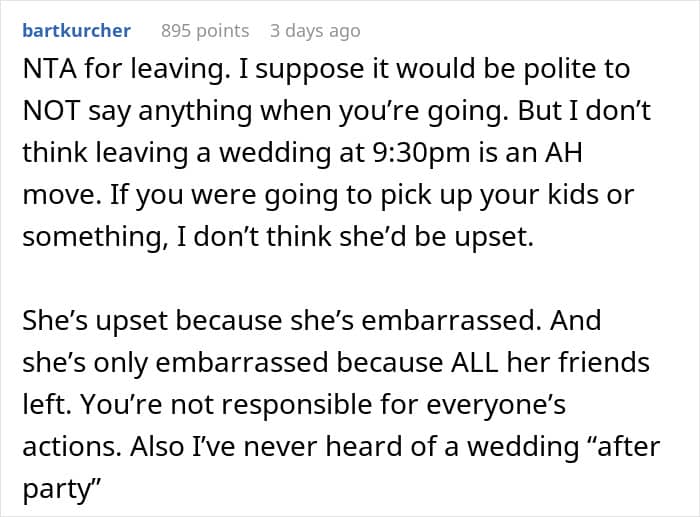Click the word responsible in the comment
This screenshot has height=517, width=700.
click(x=296, y=405)
